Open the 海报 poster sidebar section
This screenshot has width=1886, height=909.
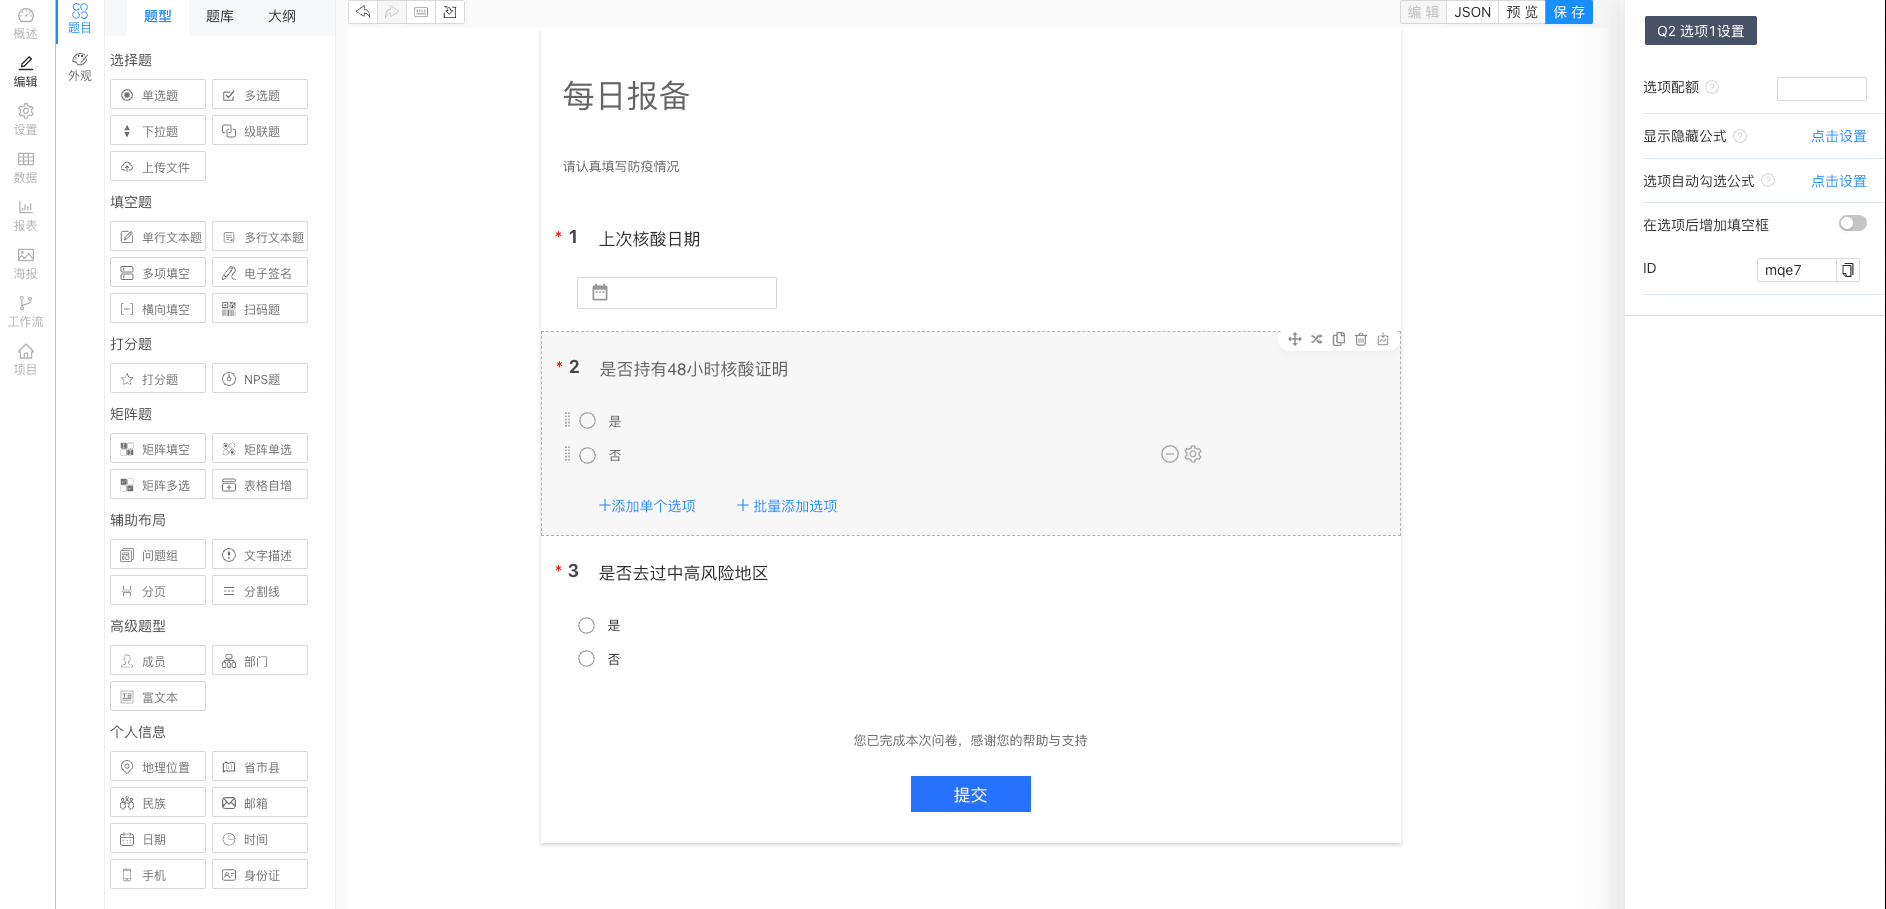click(26, 261)
